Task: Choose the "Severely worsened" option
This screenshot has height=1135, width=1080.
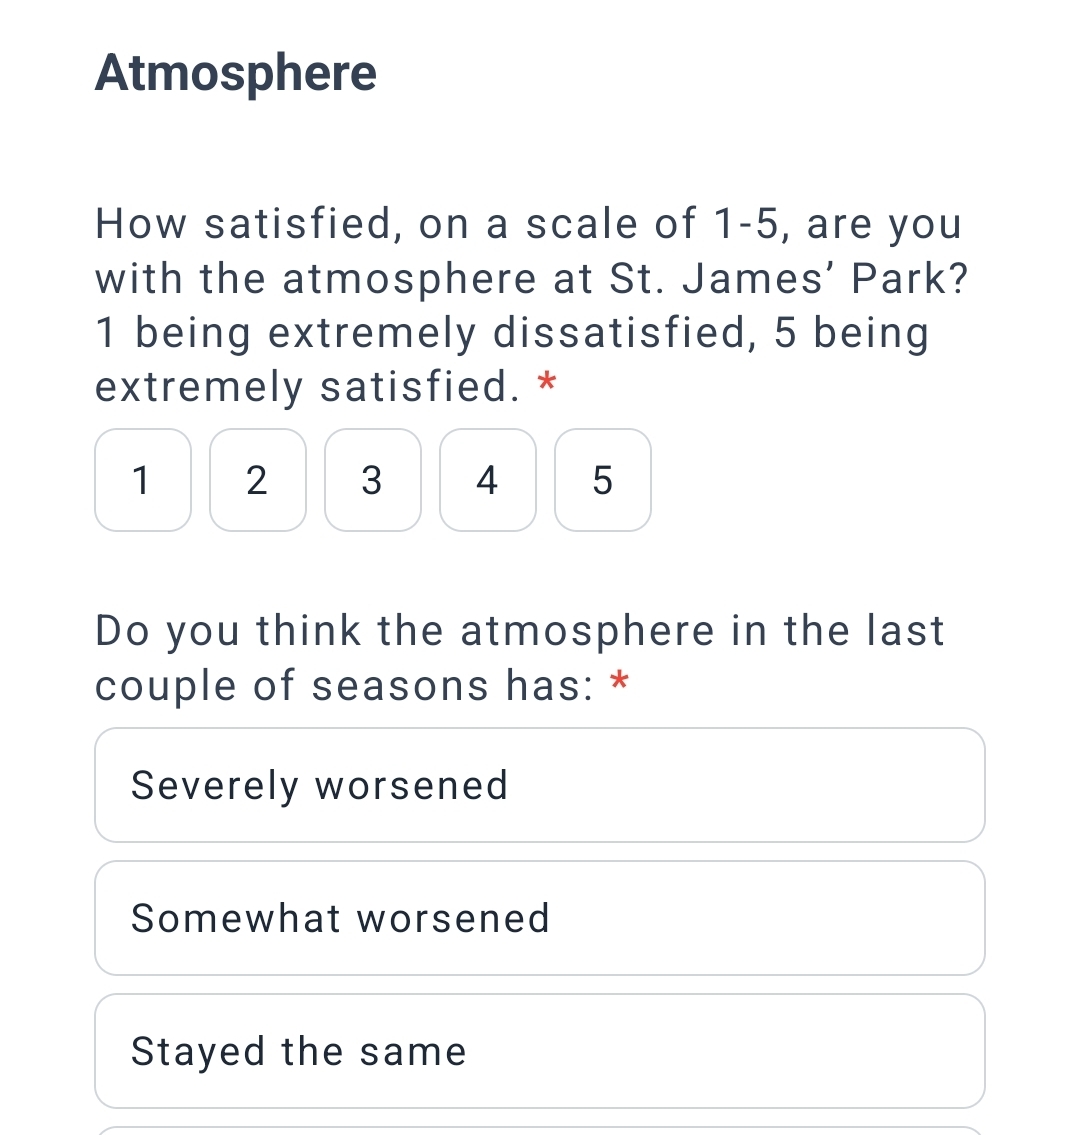Action: [540, 785]
